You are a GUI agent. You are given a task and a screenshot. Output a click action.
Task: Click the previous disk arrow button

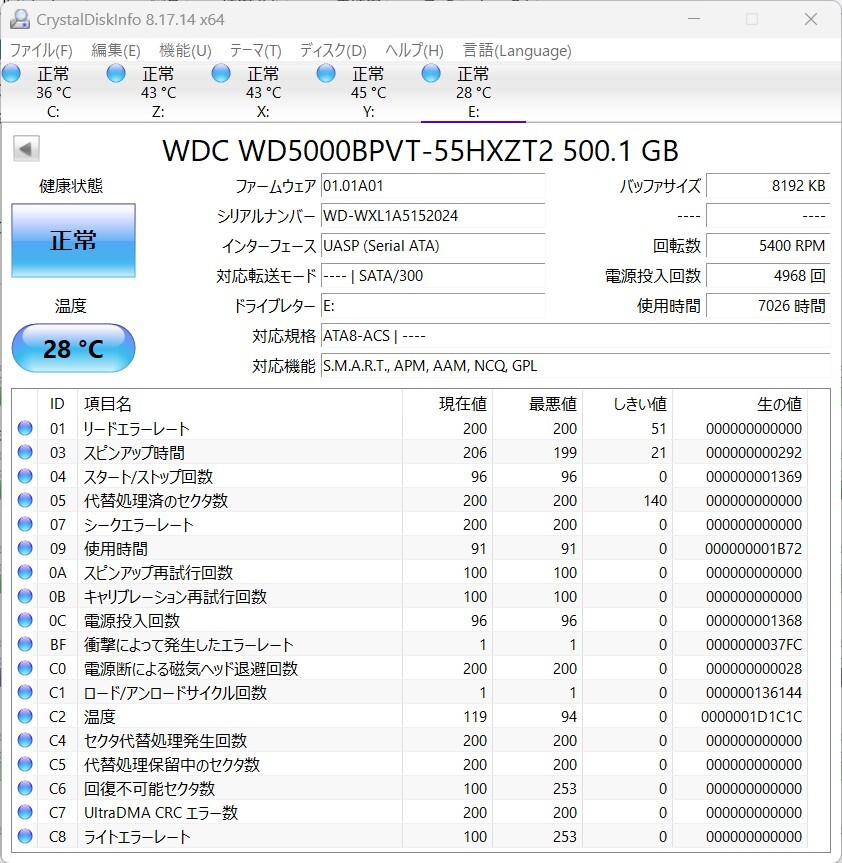pyautogui.click(x=26, y=149)
